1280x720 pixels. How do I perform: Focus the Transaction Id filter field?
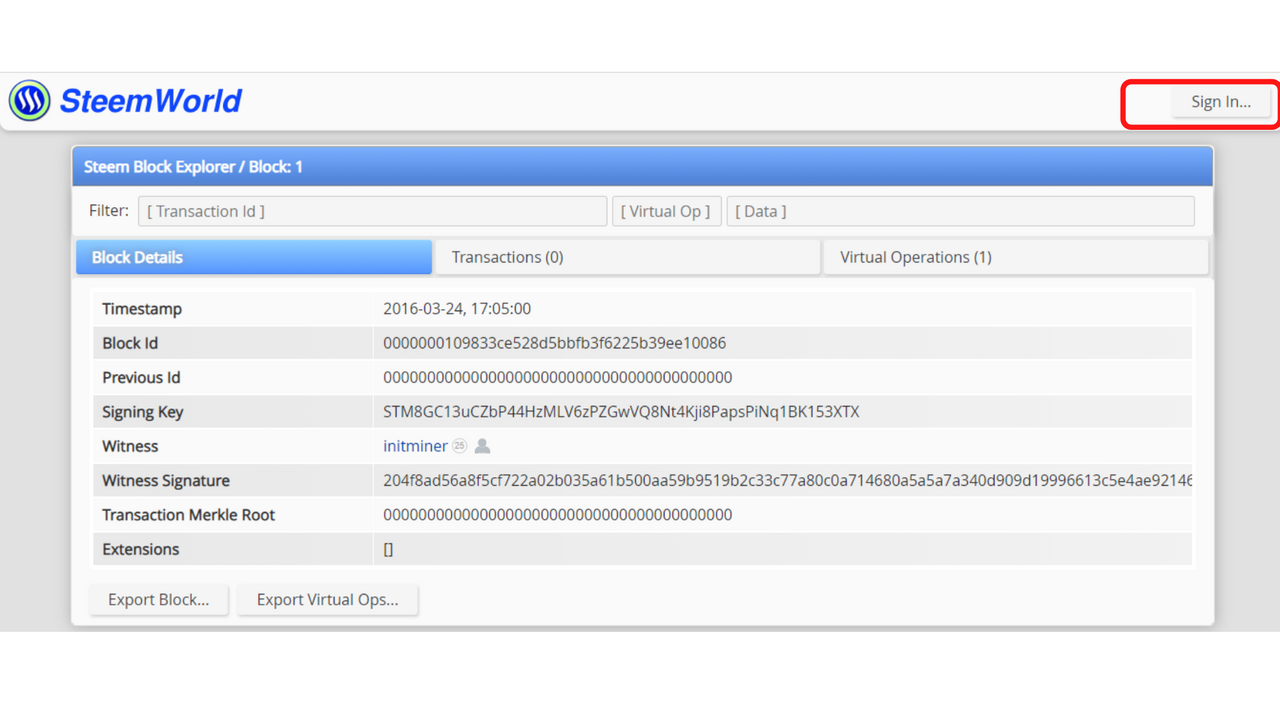372,211
